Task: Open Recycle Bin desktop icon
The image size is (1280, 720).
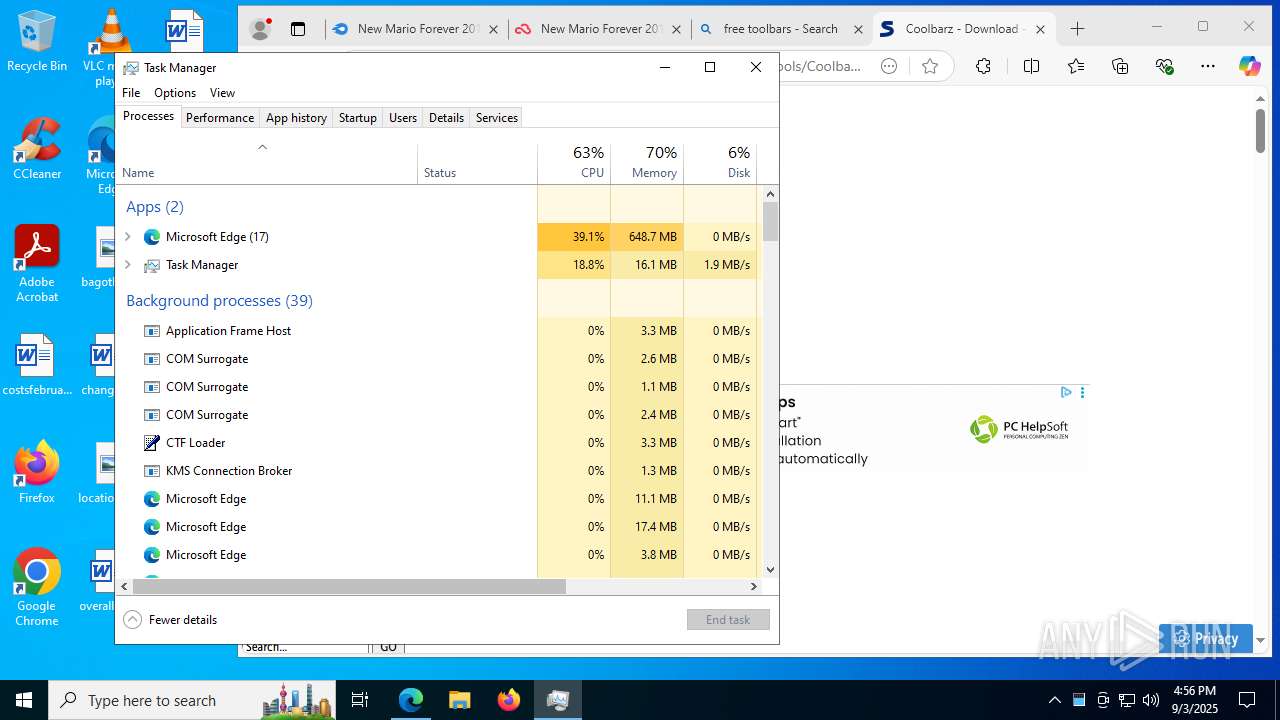Action: [x=37, y=42]
